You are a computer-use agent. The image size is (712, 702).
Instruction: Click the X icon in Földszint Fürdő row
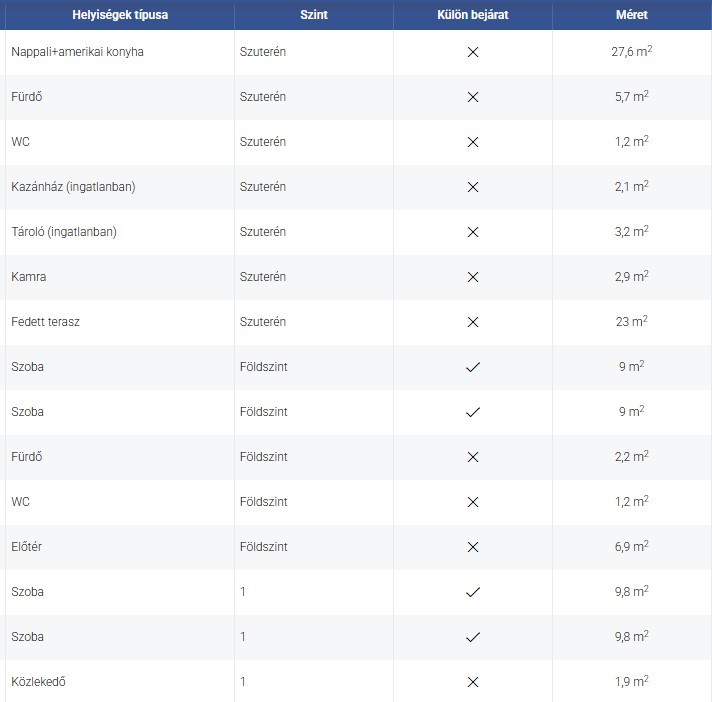[473, 457]
